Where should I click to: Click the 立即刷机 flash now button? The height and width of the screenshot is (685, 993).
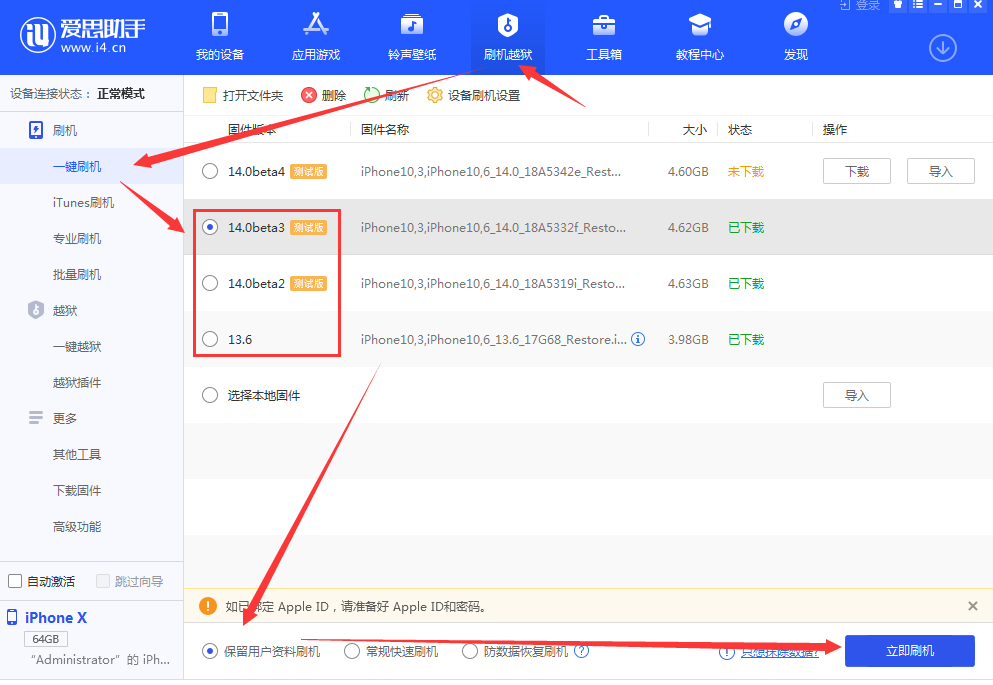909,651
